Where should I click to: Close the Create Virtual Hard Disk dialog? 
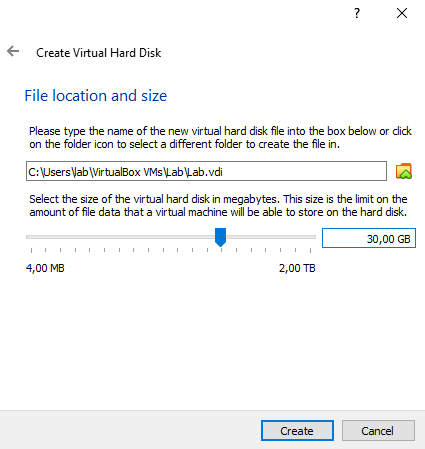pyautogui.click(x=402, y=13)
